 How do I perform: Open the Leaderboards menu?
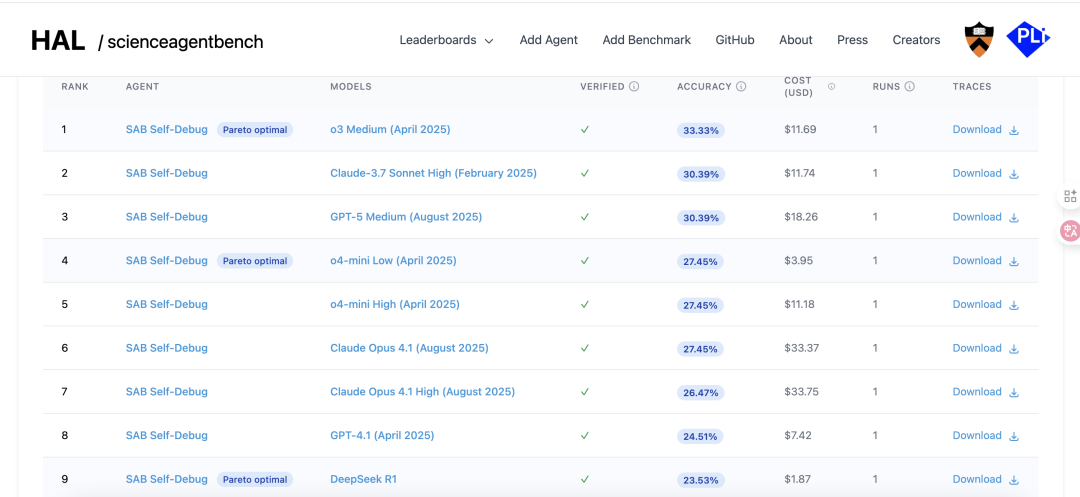tap(446, 40)
